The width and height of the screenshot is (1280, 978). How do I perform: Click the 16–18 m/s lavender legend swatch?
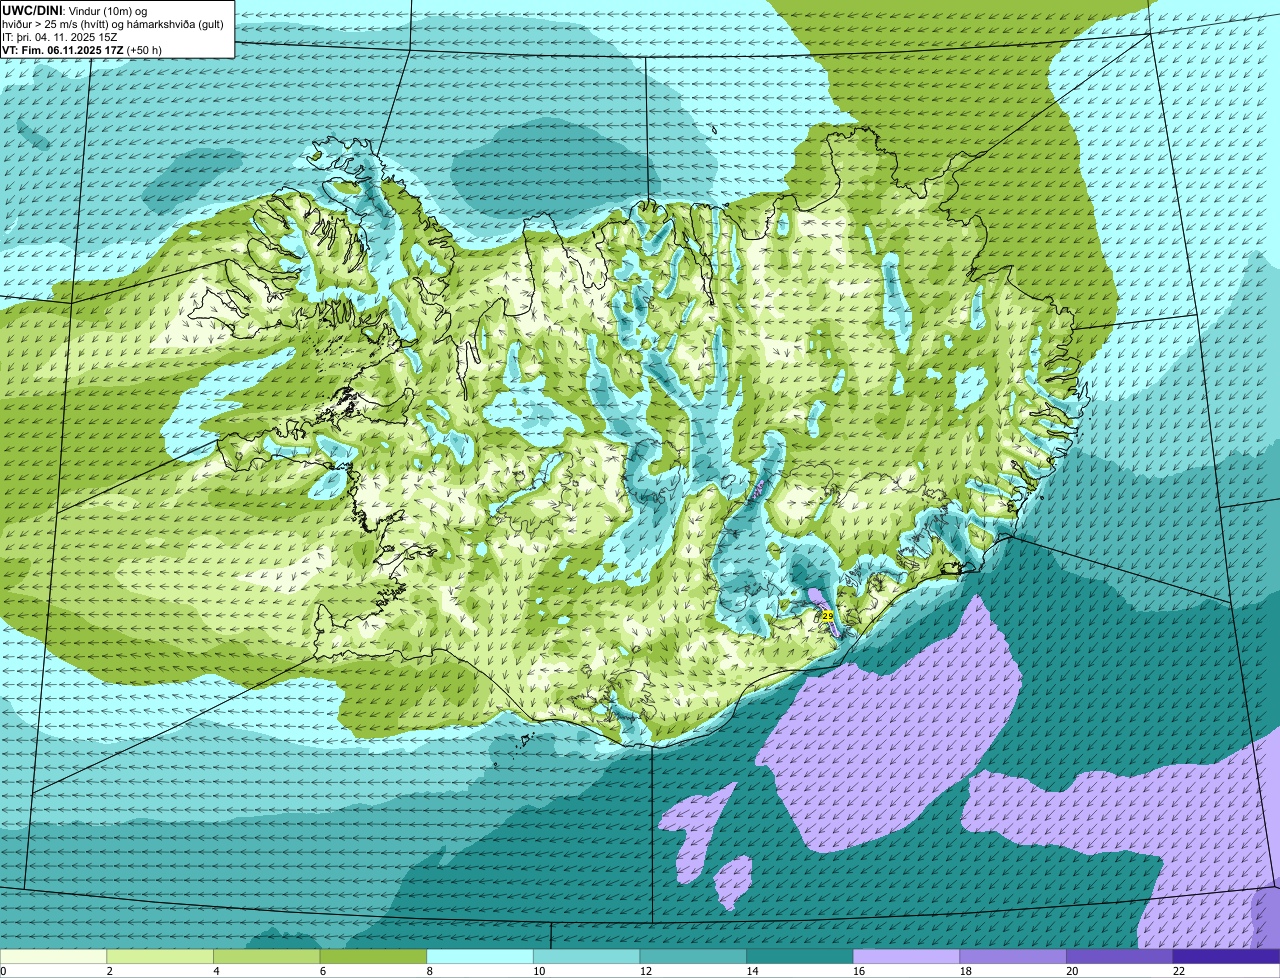point(906,956)
